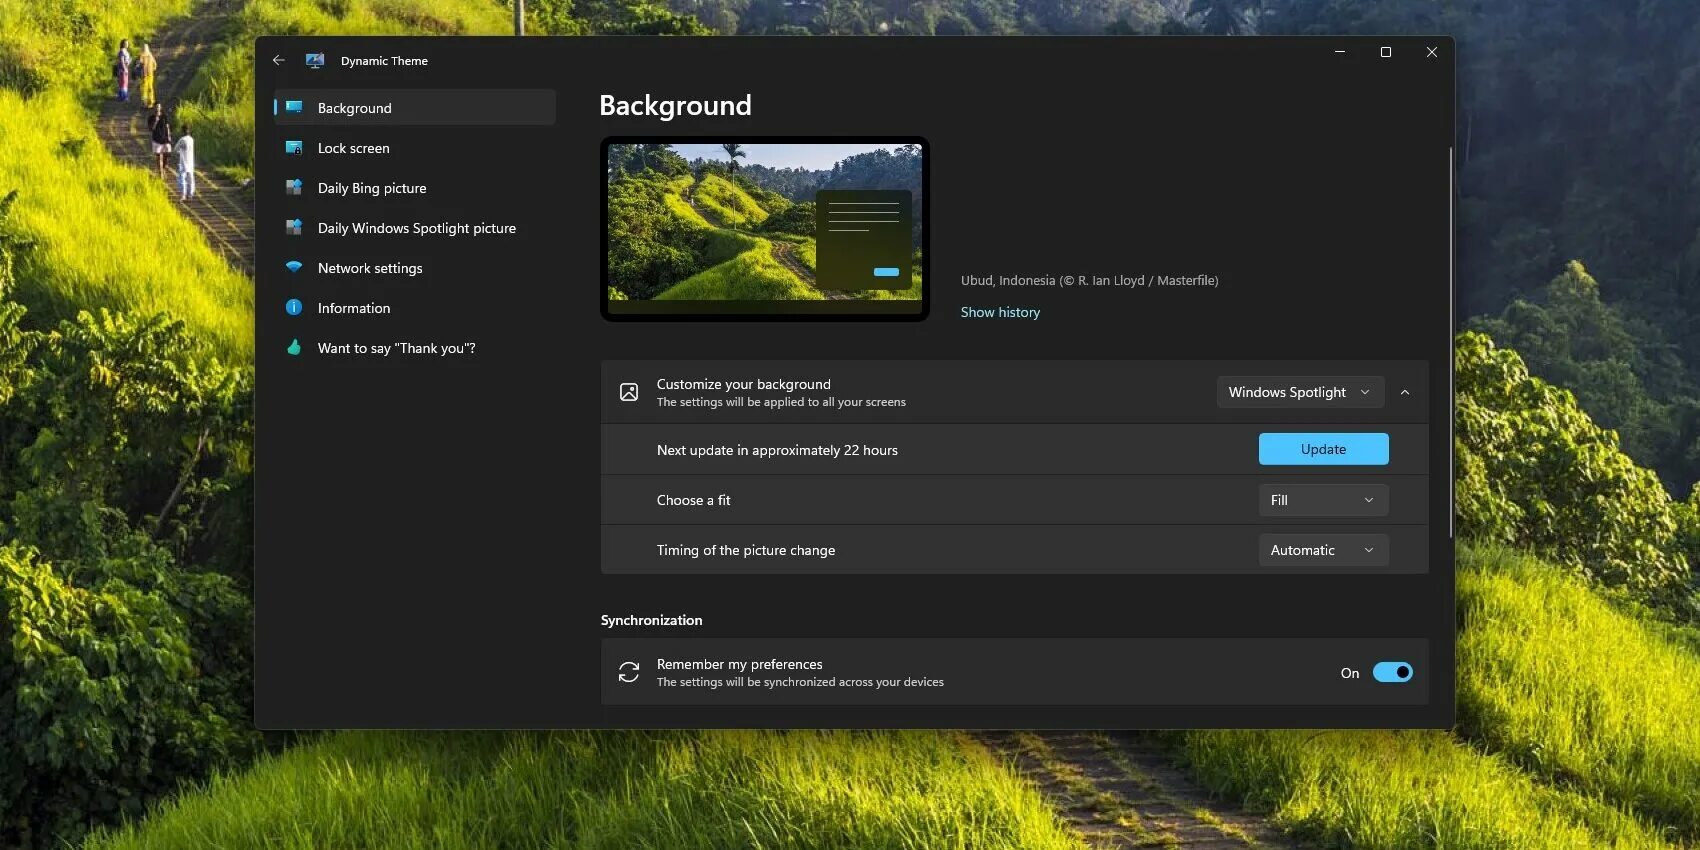Open the Information page

point(415,307)
